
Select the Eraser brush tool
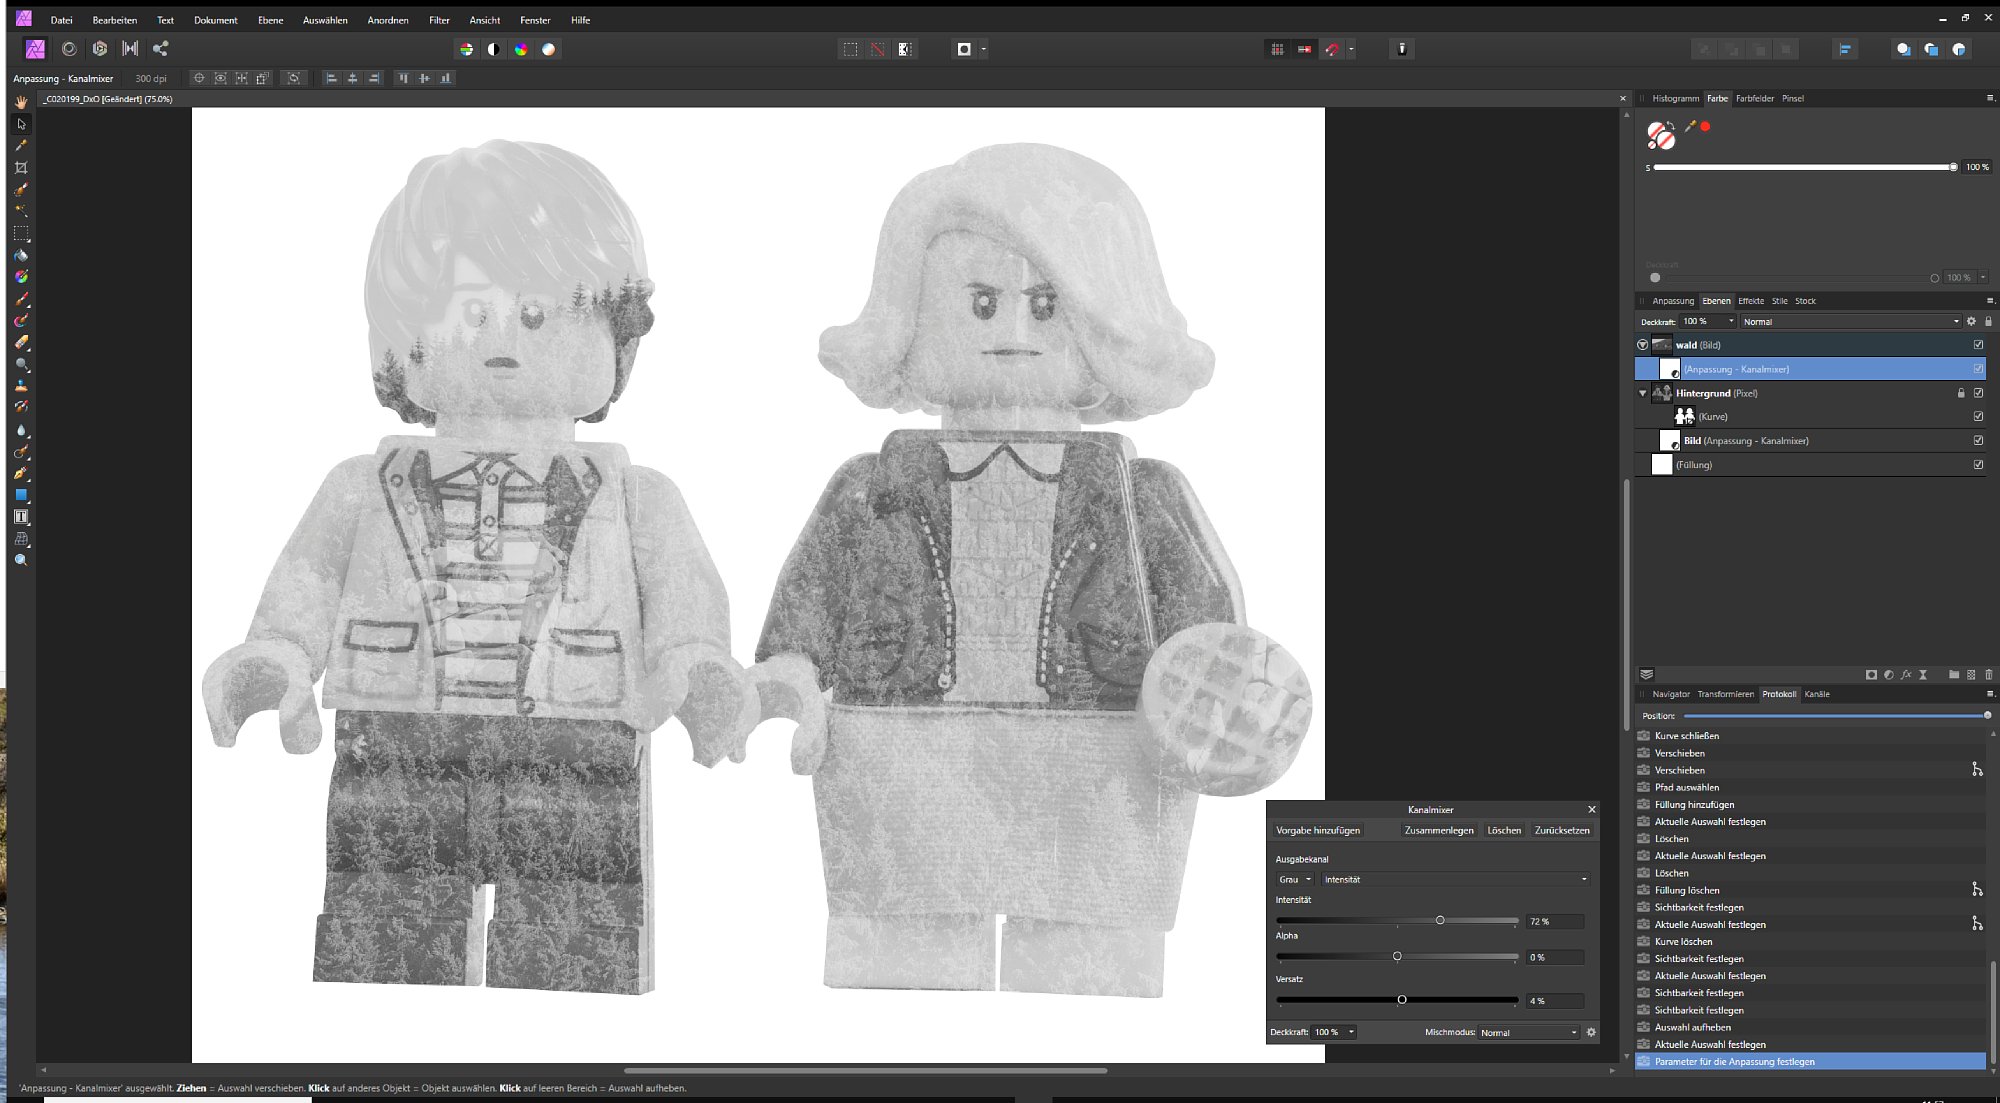[21, 342]
